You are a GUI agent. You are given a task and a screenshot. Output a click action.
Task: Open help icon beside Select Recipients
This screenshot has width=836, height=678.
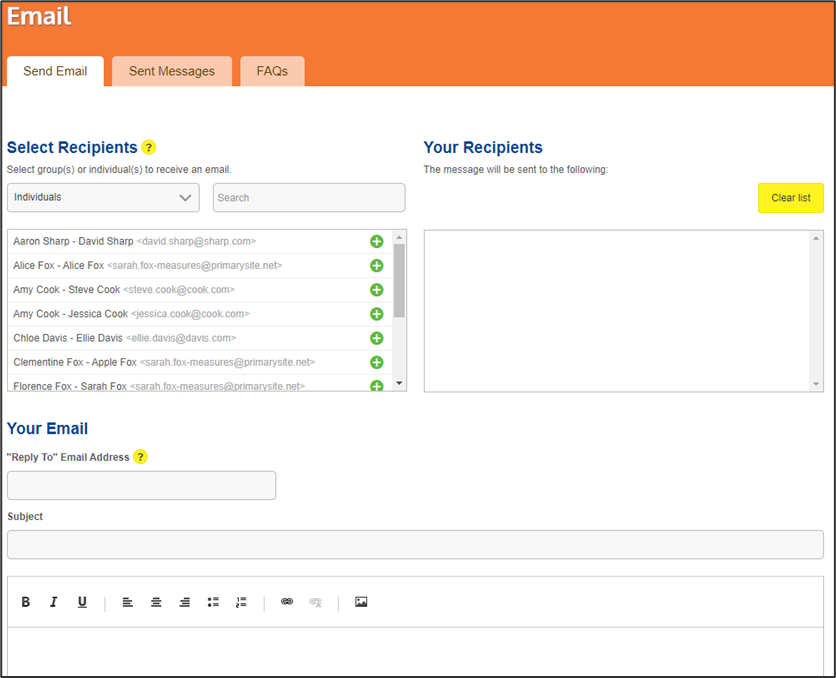tap(149, 148)
